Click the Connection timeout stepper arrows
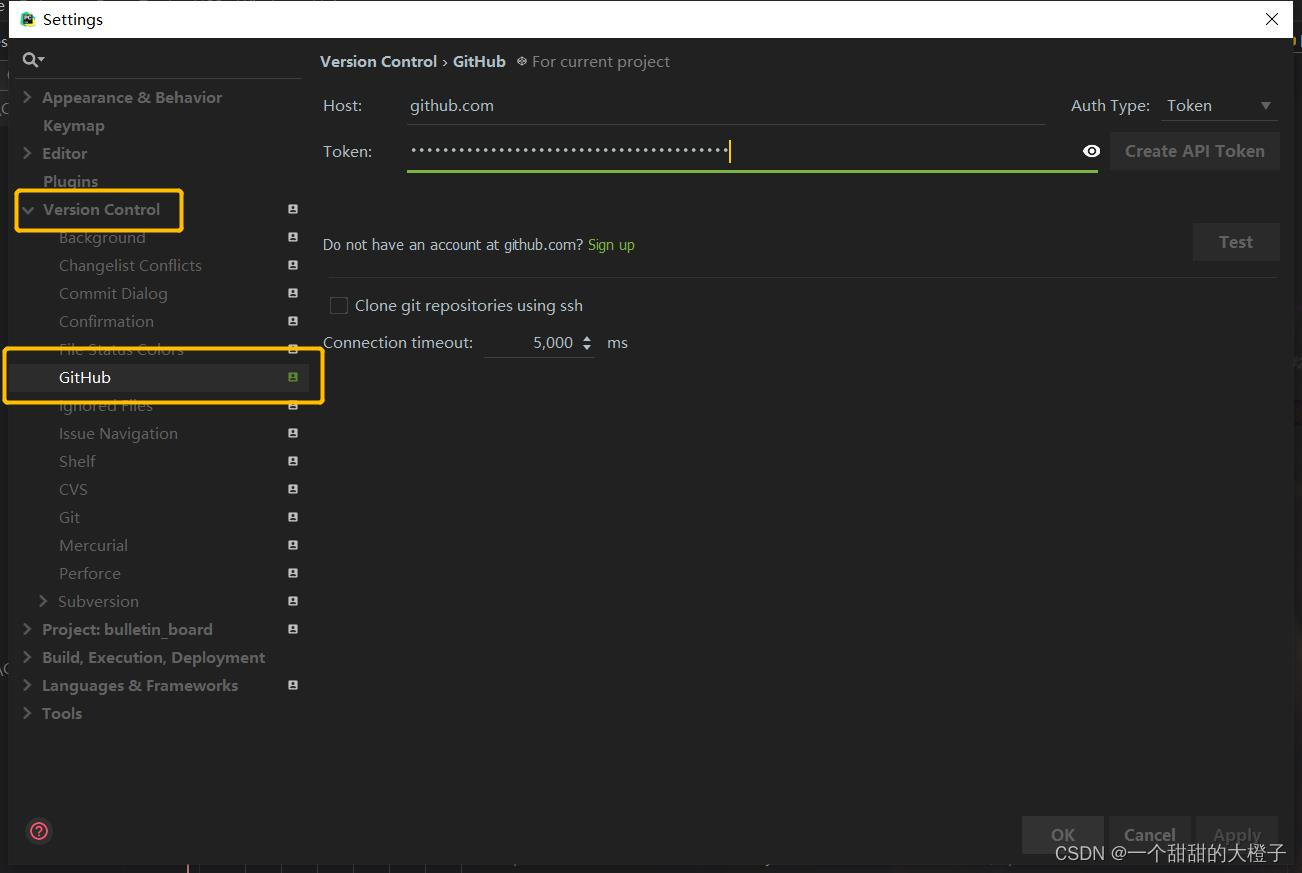The height and width of the screenshot is (873, 1302). pyautogui.click(x=587, y=343)
